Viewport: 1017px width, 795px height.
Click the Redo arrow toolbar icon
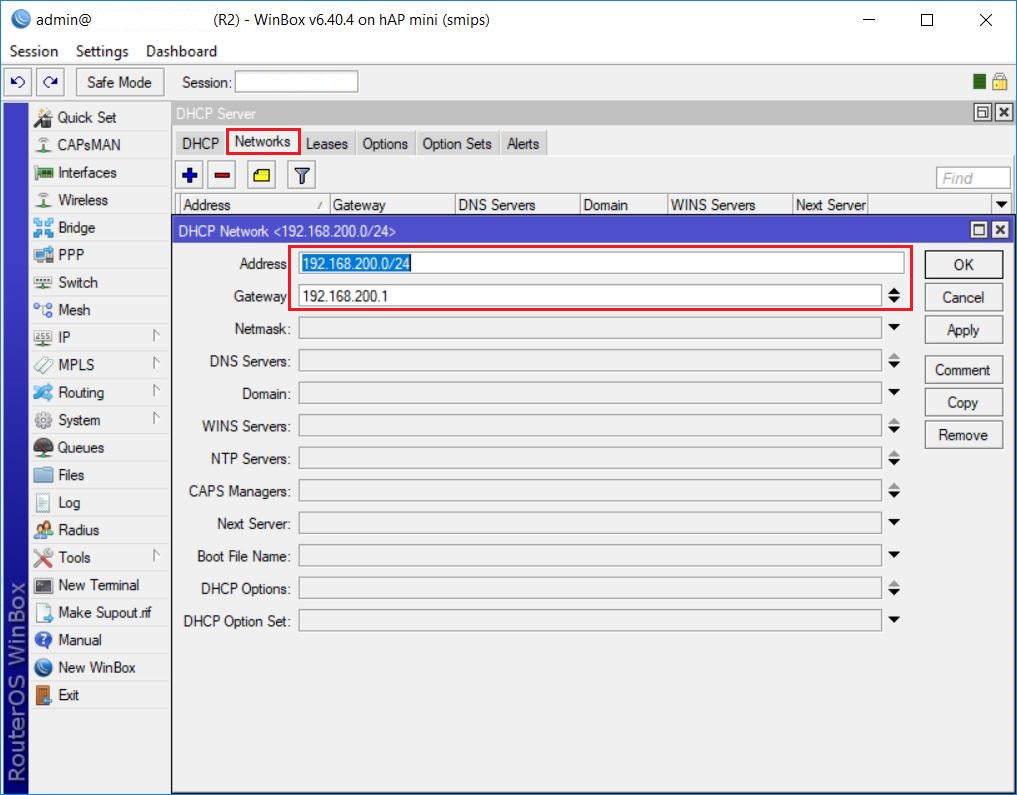(x=50, y=82)
